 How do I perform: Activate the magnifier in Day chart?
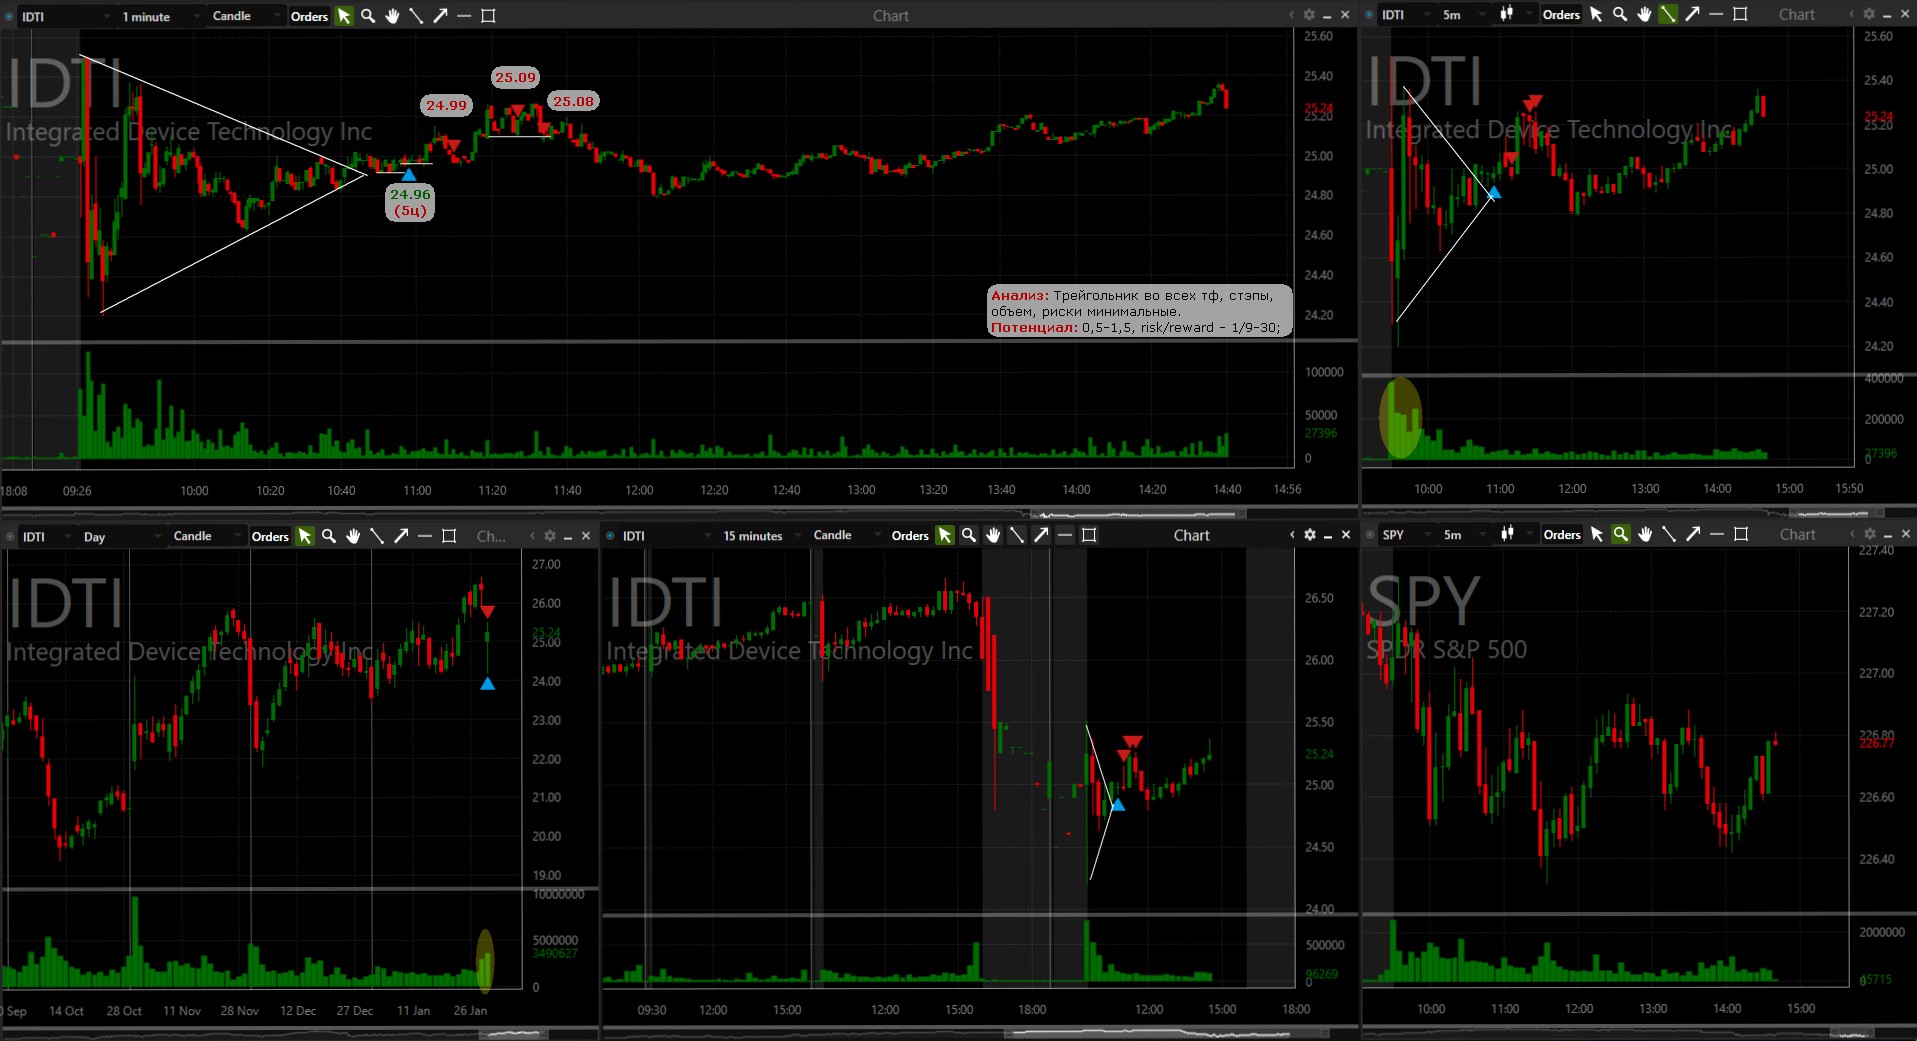coord(329,536)
